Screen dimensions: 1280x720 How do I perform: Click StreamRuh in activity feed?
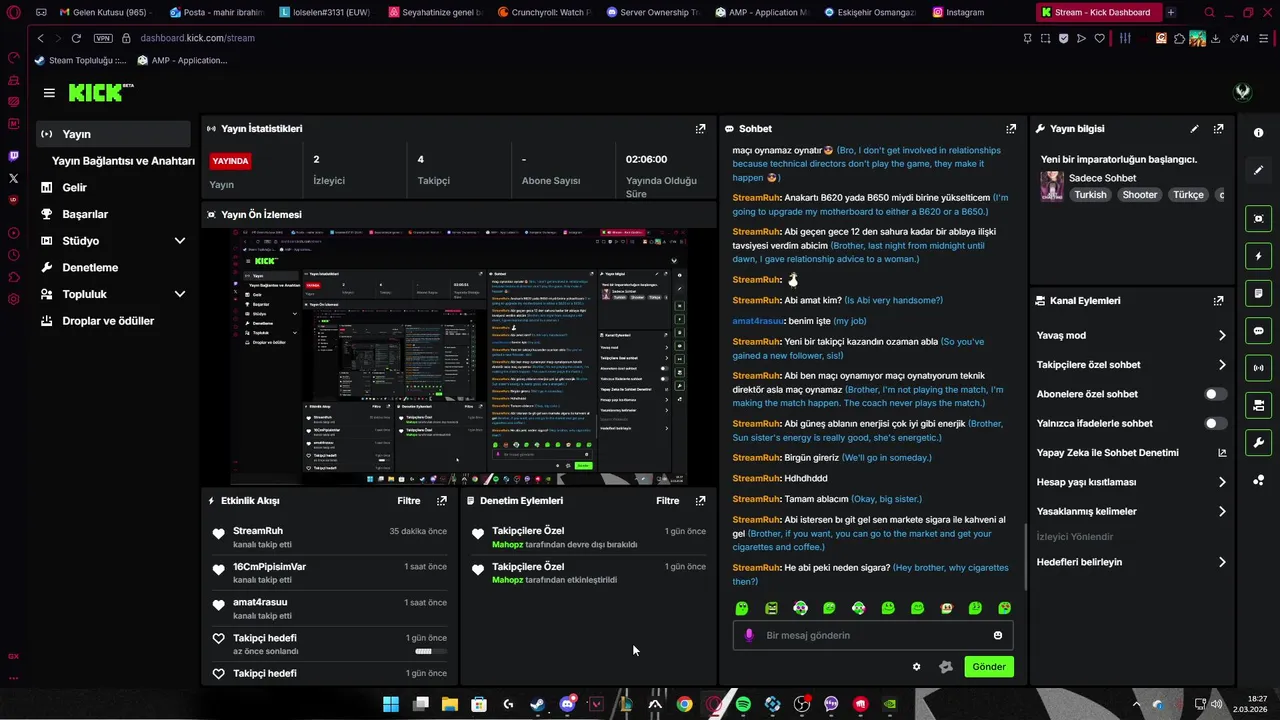[258, 531]
